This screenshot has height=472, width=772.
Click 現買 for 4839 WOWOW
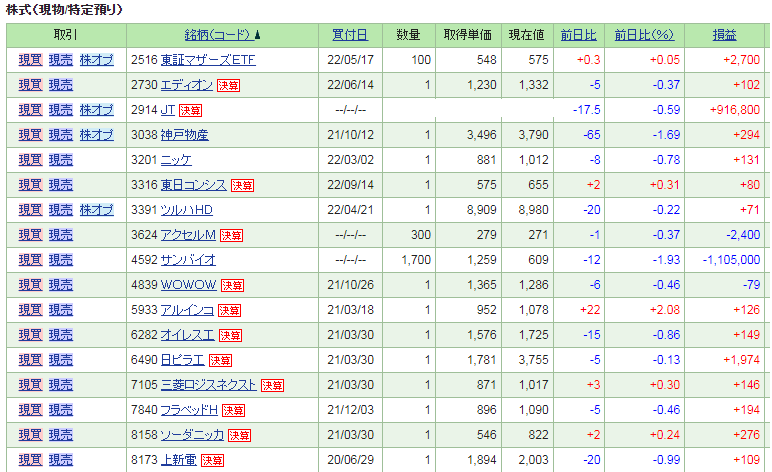(x=31, y=285)
